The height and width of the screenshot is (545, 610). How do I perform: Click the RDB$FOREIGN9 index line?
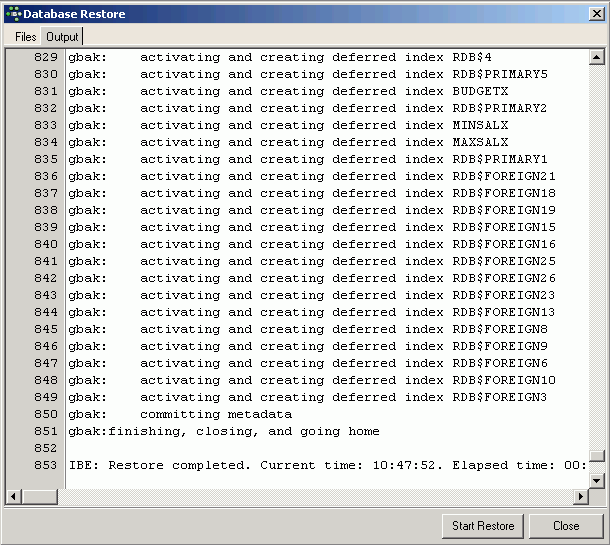click(x=308, y=346)
